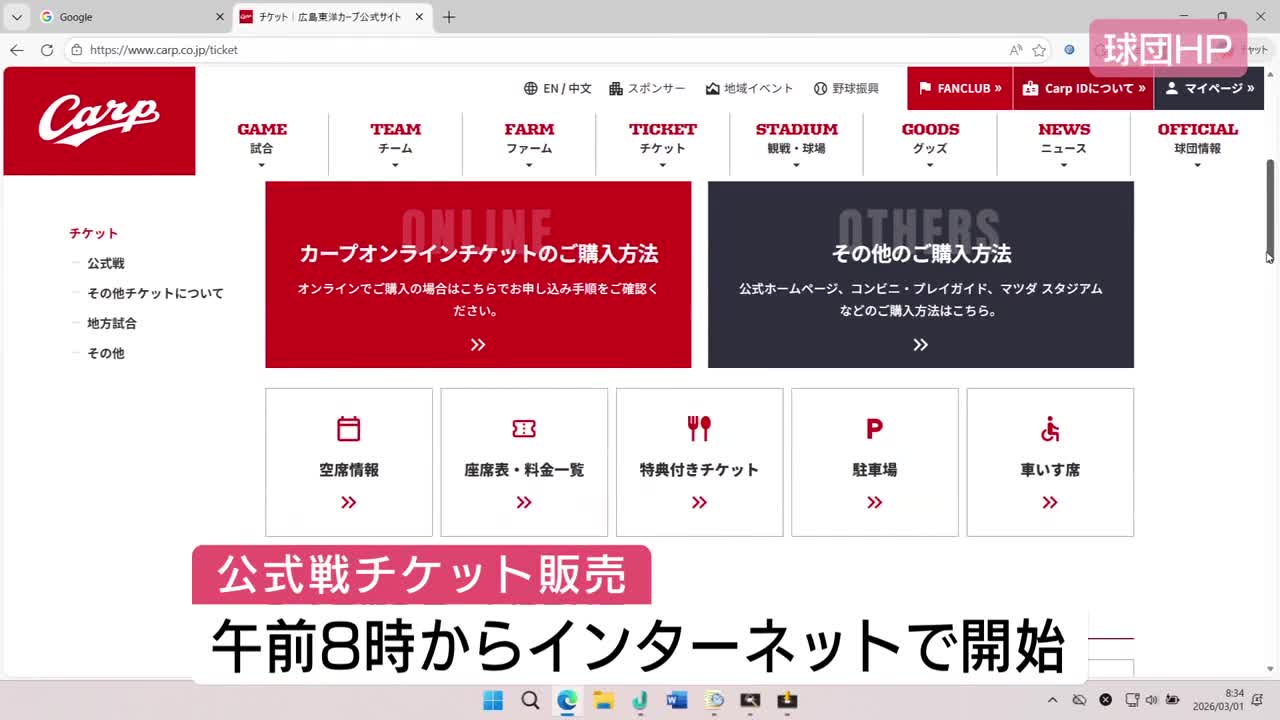Open the FANCLUB link in the header

[960, 88]
